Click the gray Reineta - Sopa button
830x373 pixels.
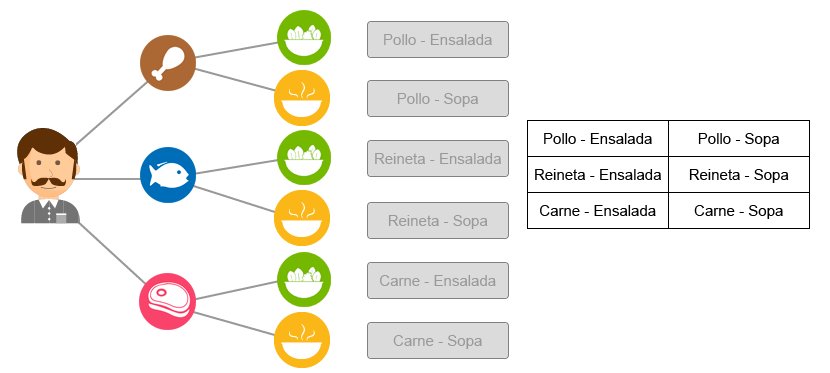click(x=438, y=220)
